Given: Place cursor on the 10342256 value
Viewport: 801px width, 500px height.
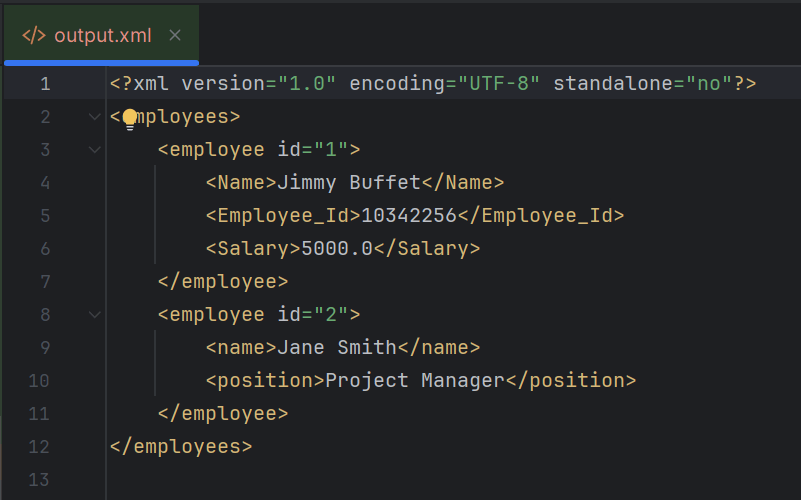Looking at the screenshot, I should pos(408,216).
